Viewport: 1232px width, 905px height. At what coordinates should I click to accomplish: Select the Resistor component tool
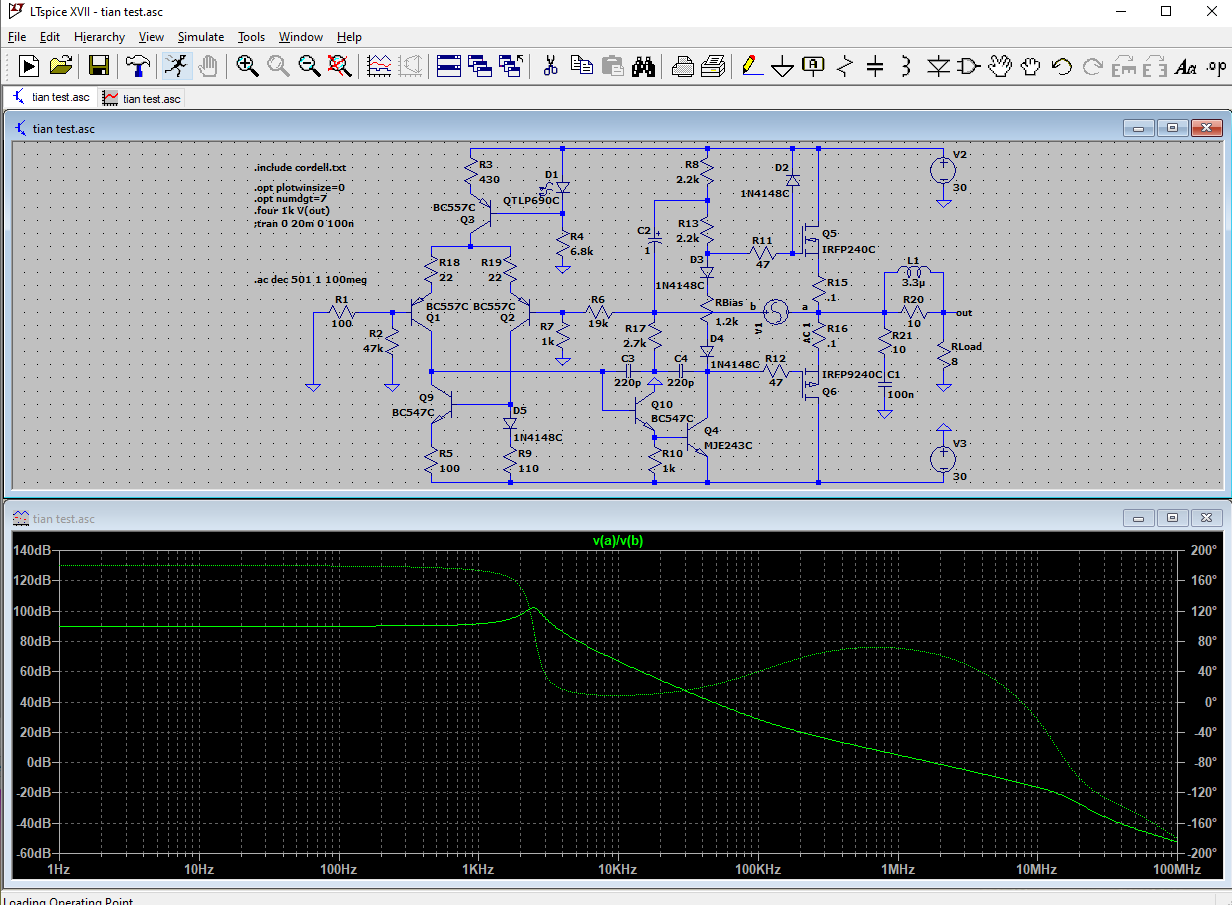(x=844, y=66)
